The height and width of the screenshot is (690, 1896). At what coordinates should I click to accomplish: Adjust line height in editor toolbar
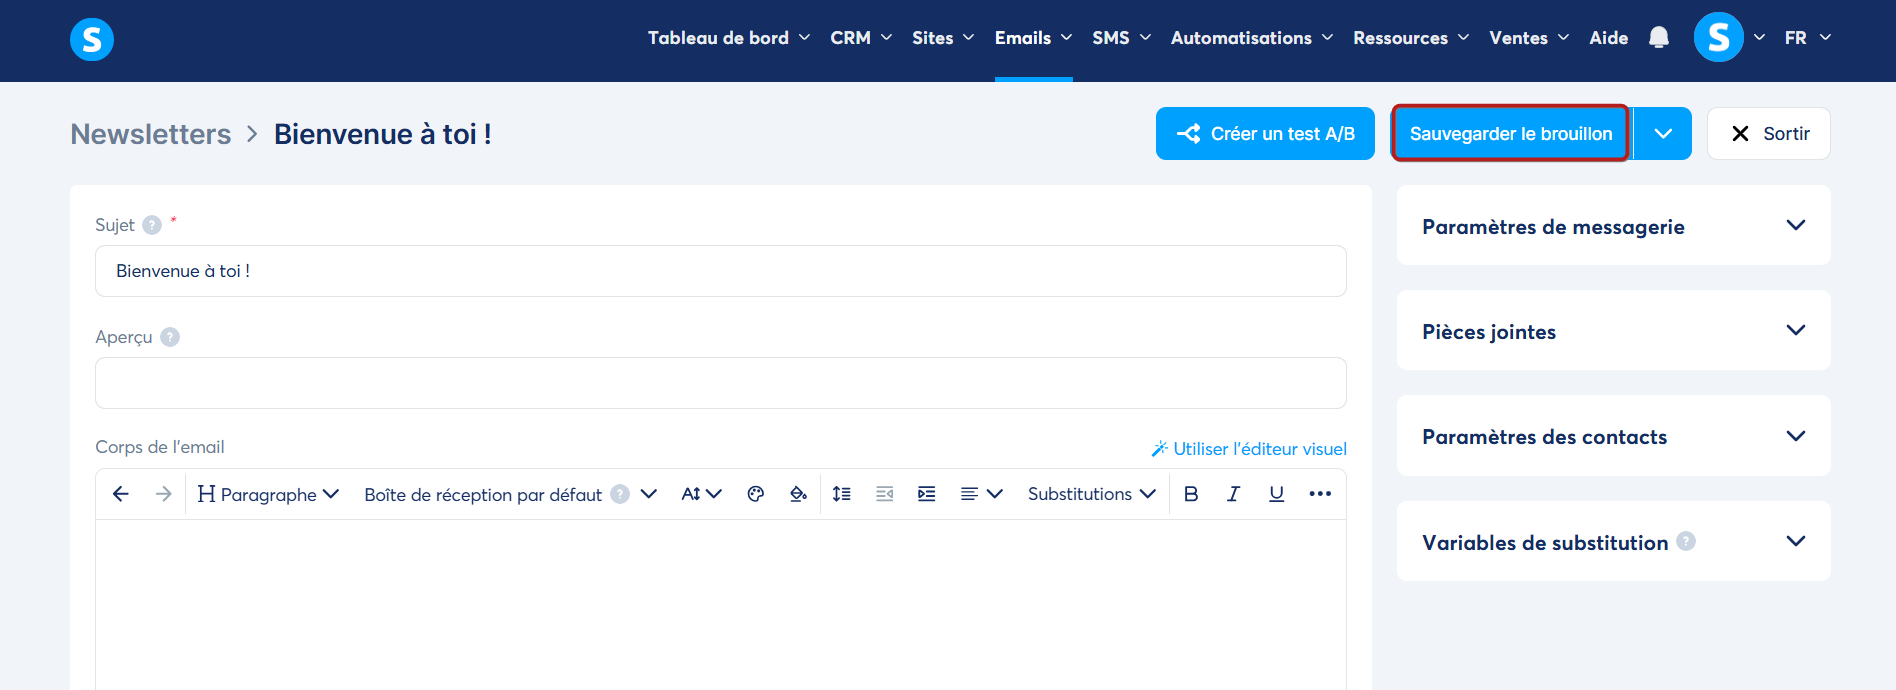[x=842, y=494]
